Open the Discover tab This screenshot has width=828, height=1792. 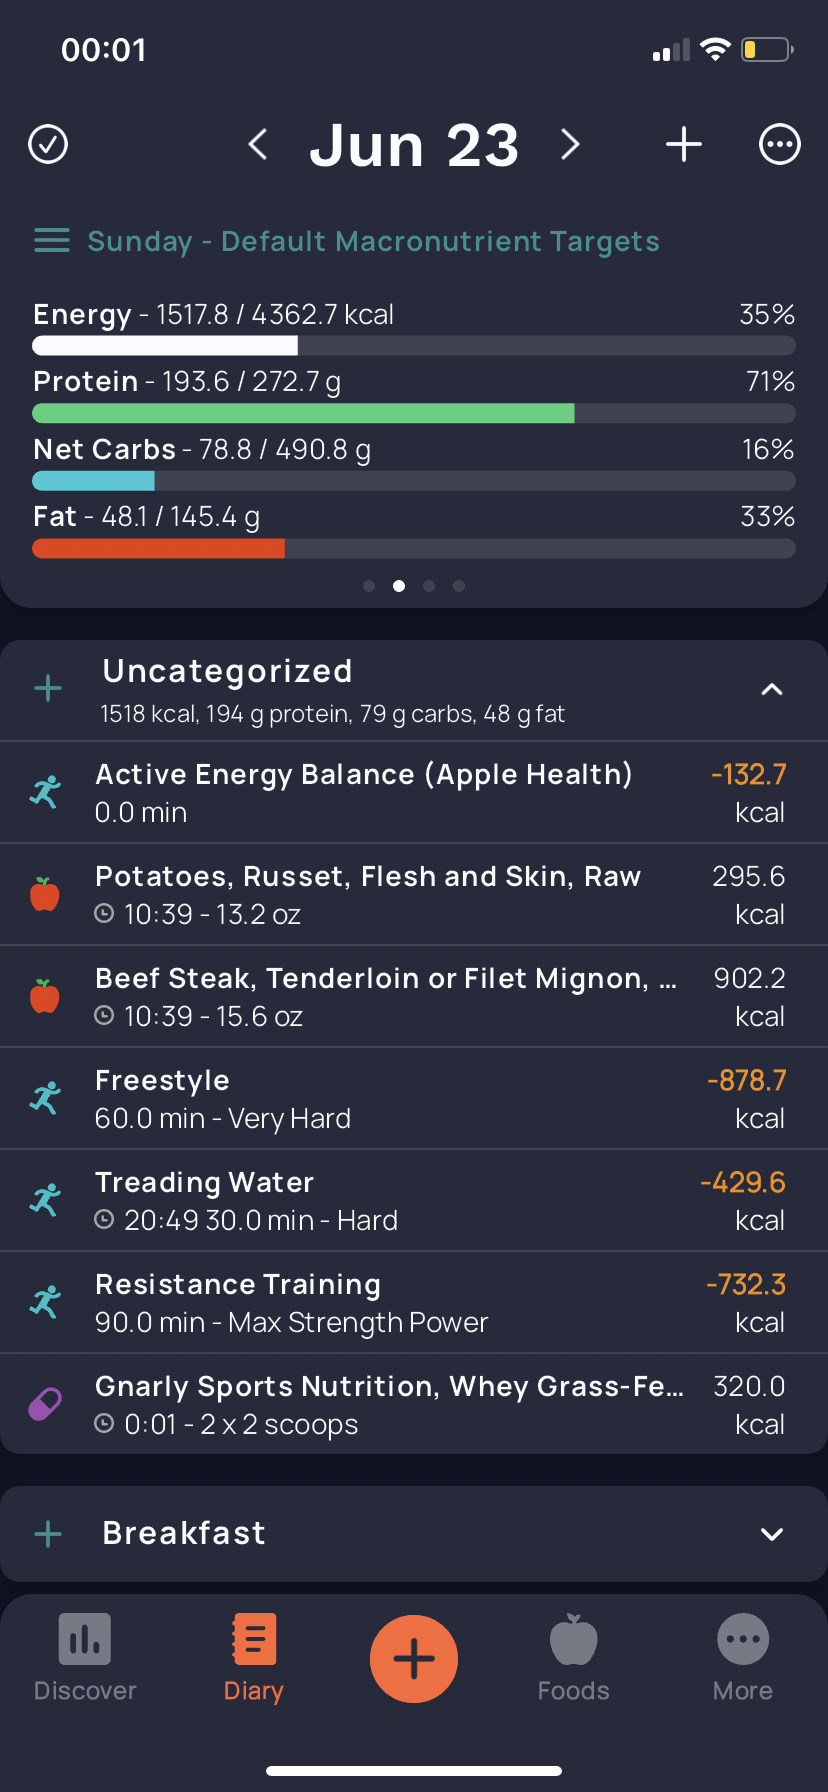pos(85,1658)
